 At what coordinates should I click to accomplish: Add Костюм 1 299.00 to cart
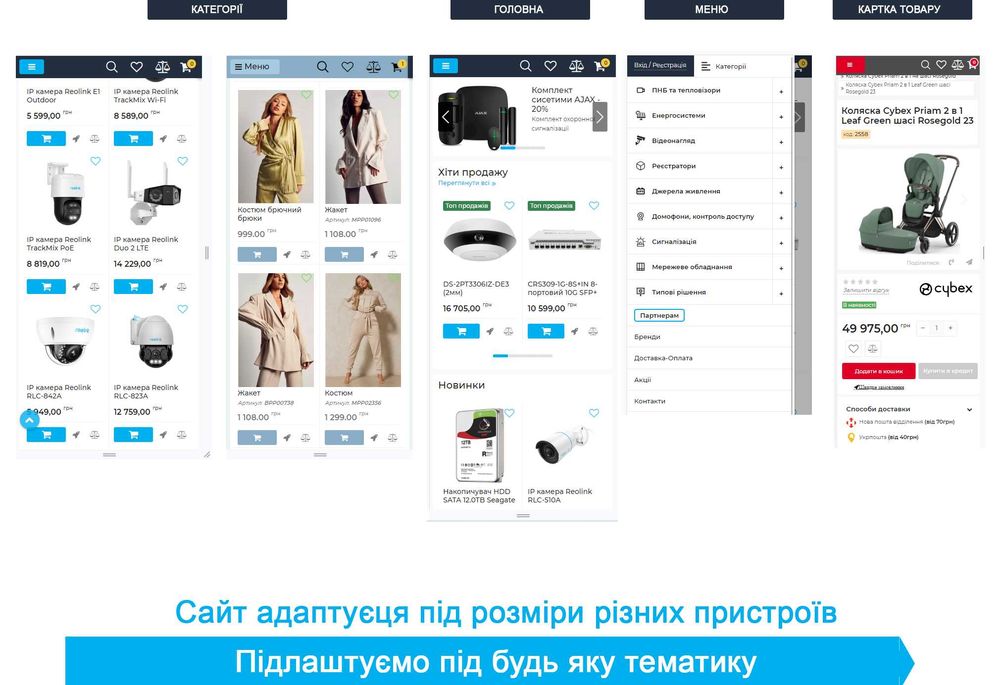(344, 438)
